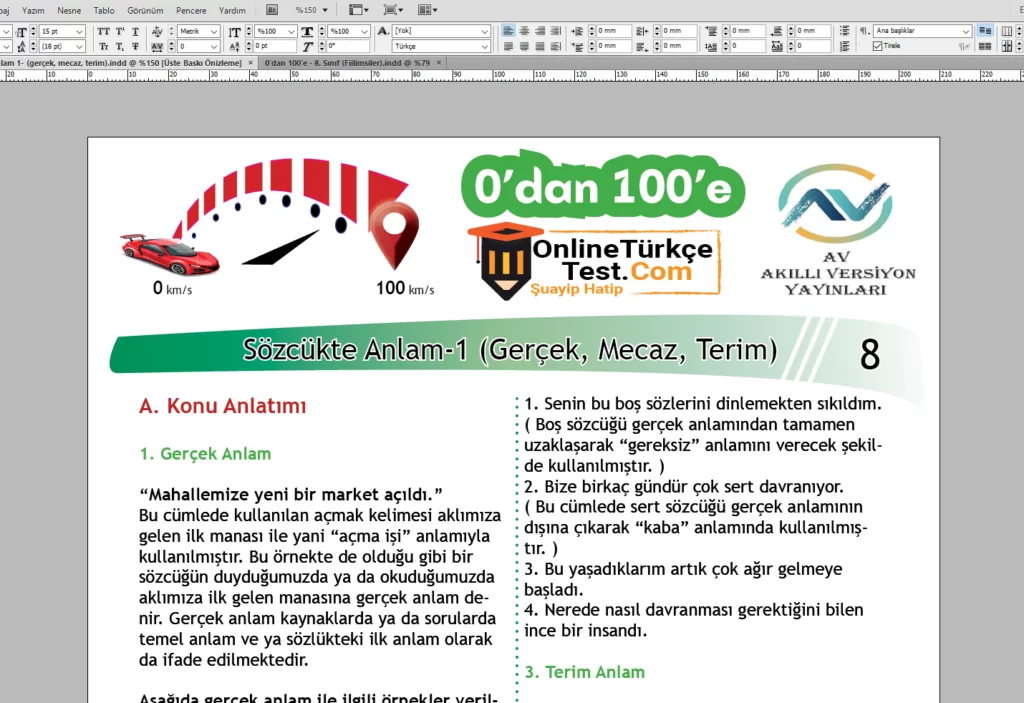Click leading stepper arrows

[33, 46]
